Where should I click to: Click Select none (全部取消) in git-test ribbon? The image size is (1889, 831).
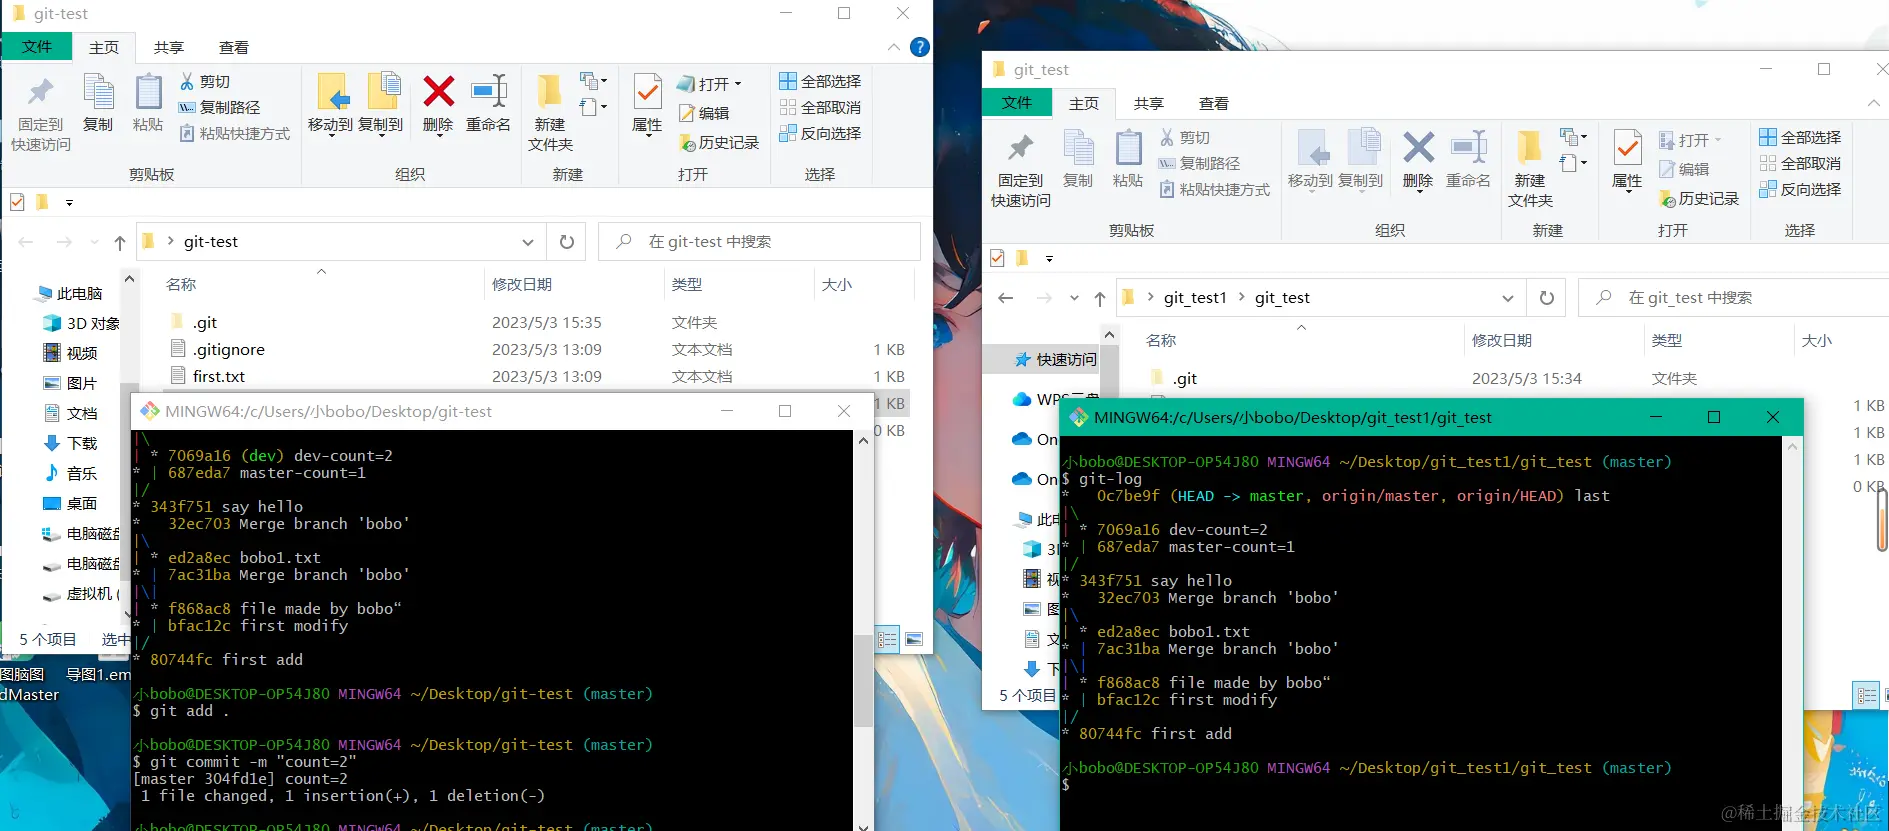pos(820,107)
